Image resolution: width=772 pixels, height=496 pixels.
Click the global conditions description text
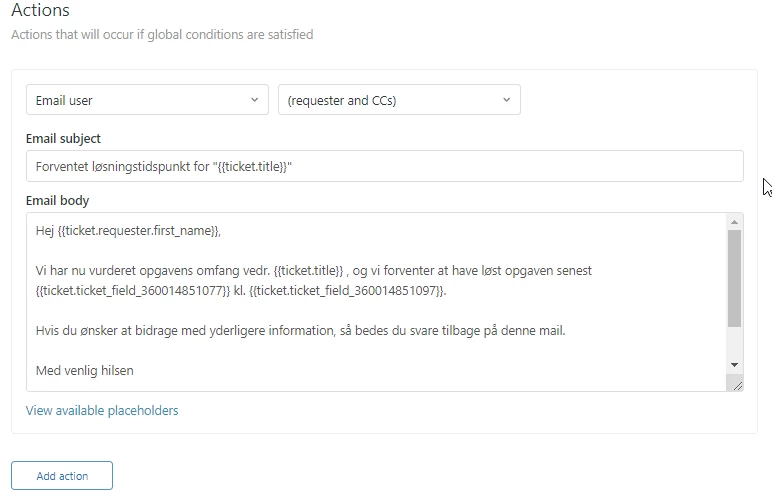pyautogui.click(x=162, y=35)
